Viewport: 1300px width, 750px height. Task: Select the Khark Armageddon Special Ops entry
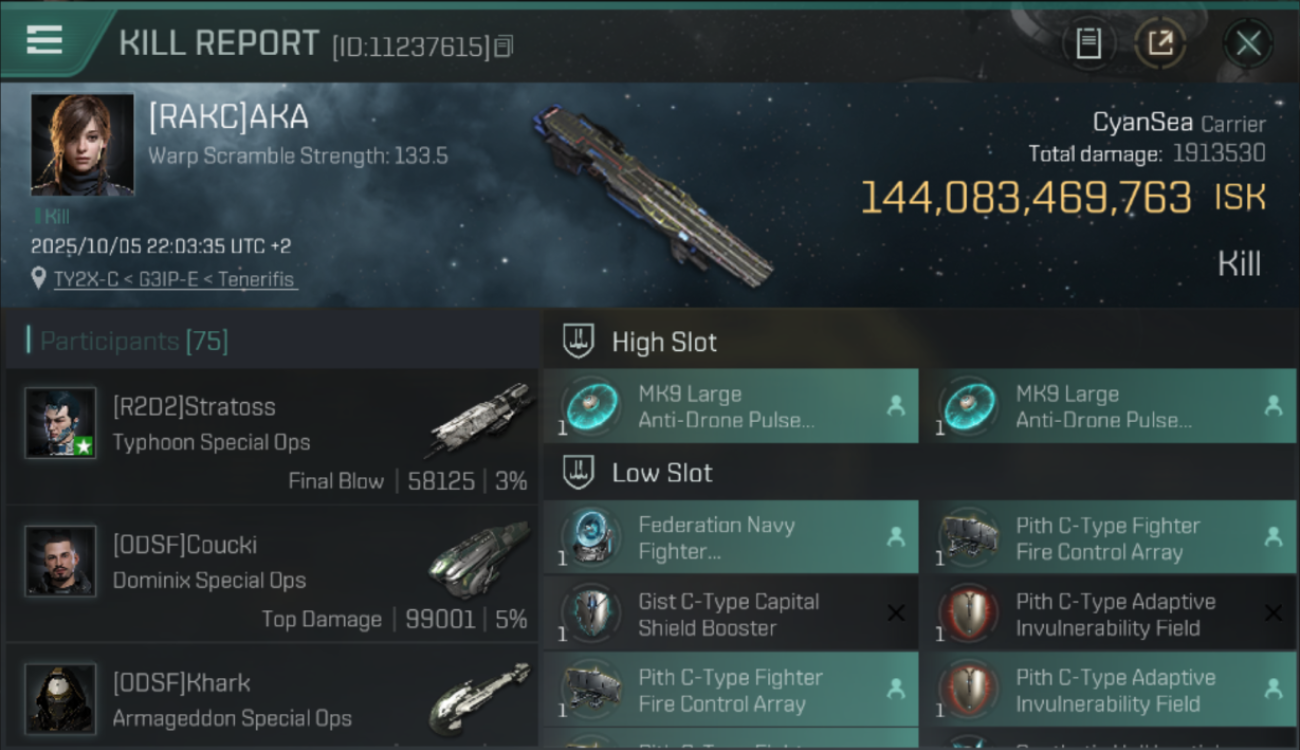pos(272,700)
